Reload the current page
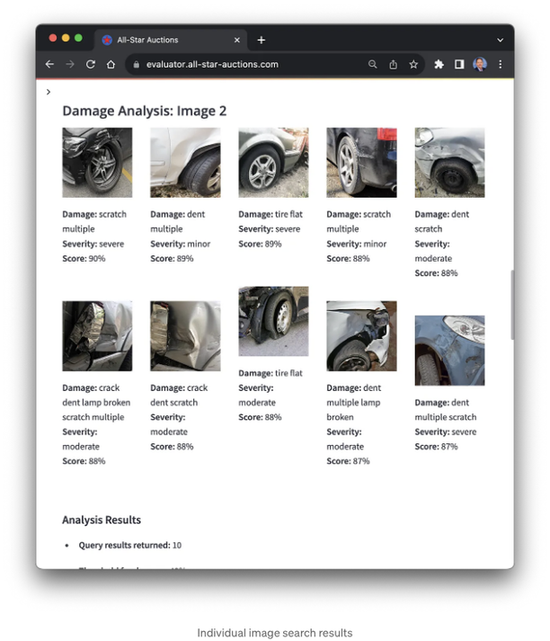Image resolution: width=550 pixels, height=641 pixels. pos(90,64)
